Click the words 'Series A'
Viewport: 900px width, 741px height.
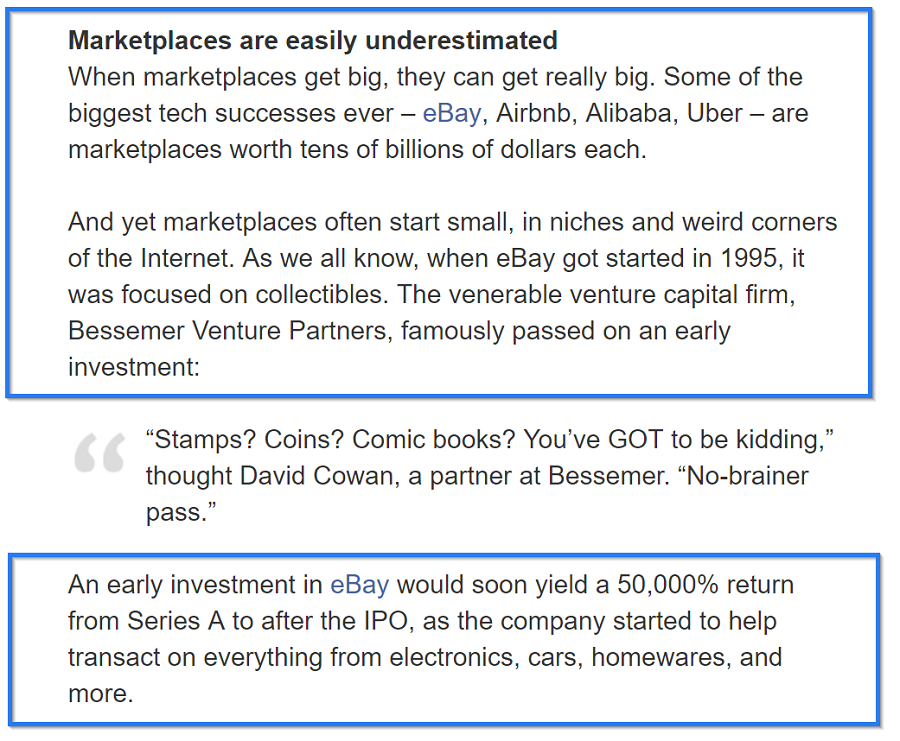176,621
